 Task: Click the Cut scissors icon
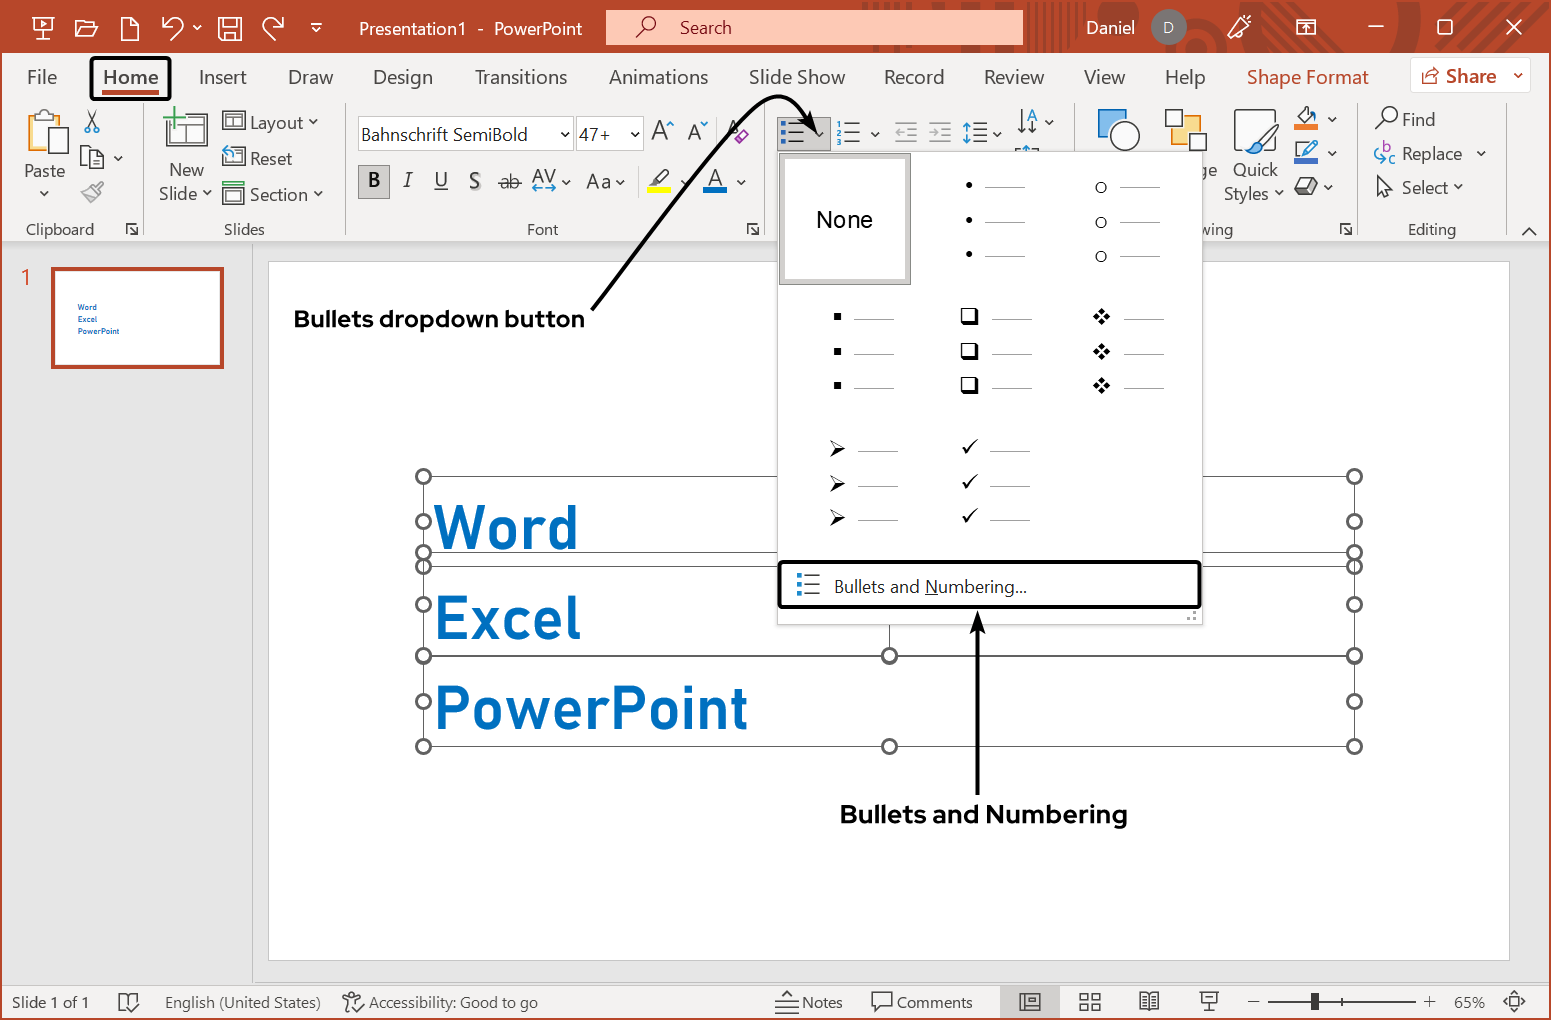point(92,122)
